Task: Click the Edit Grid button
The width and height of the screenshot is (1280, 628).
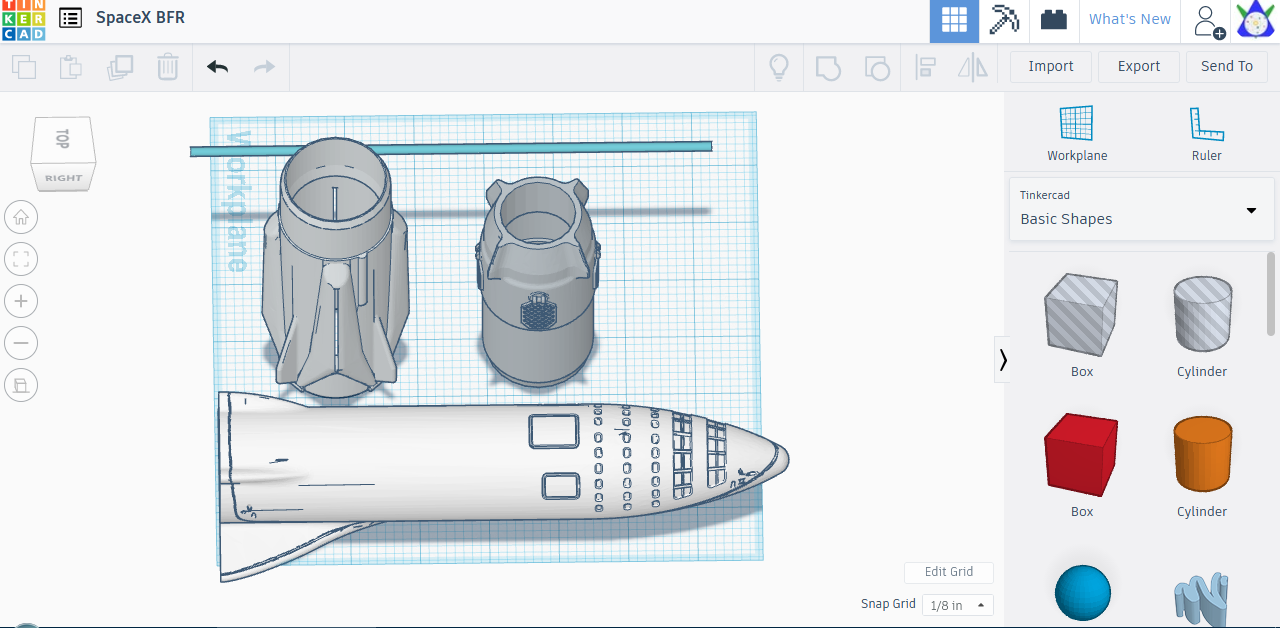Action: 948,572
